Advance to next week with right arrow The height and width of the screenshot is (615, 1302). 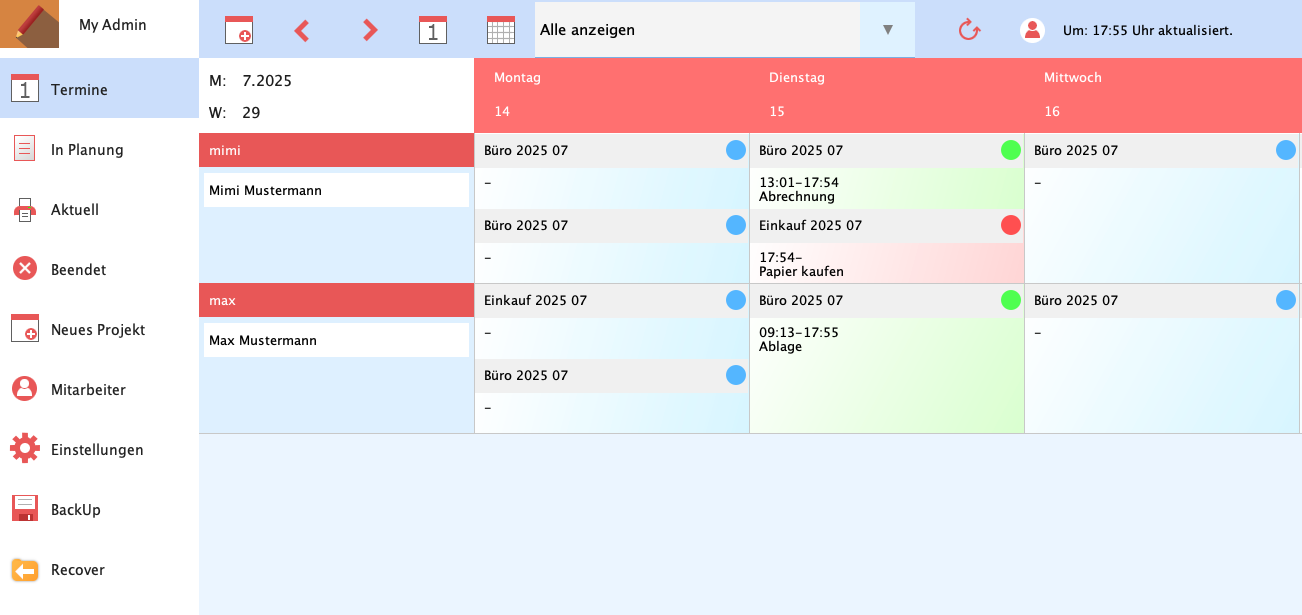coord(370,30)
